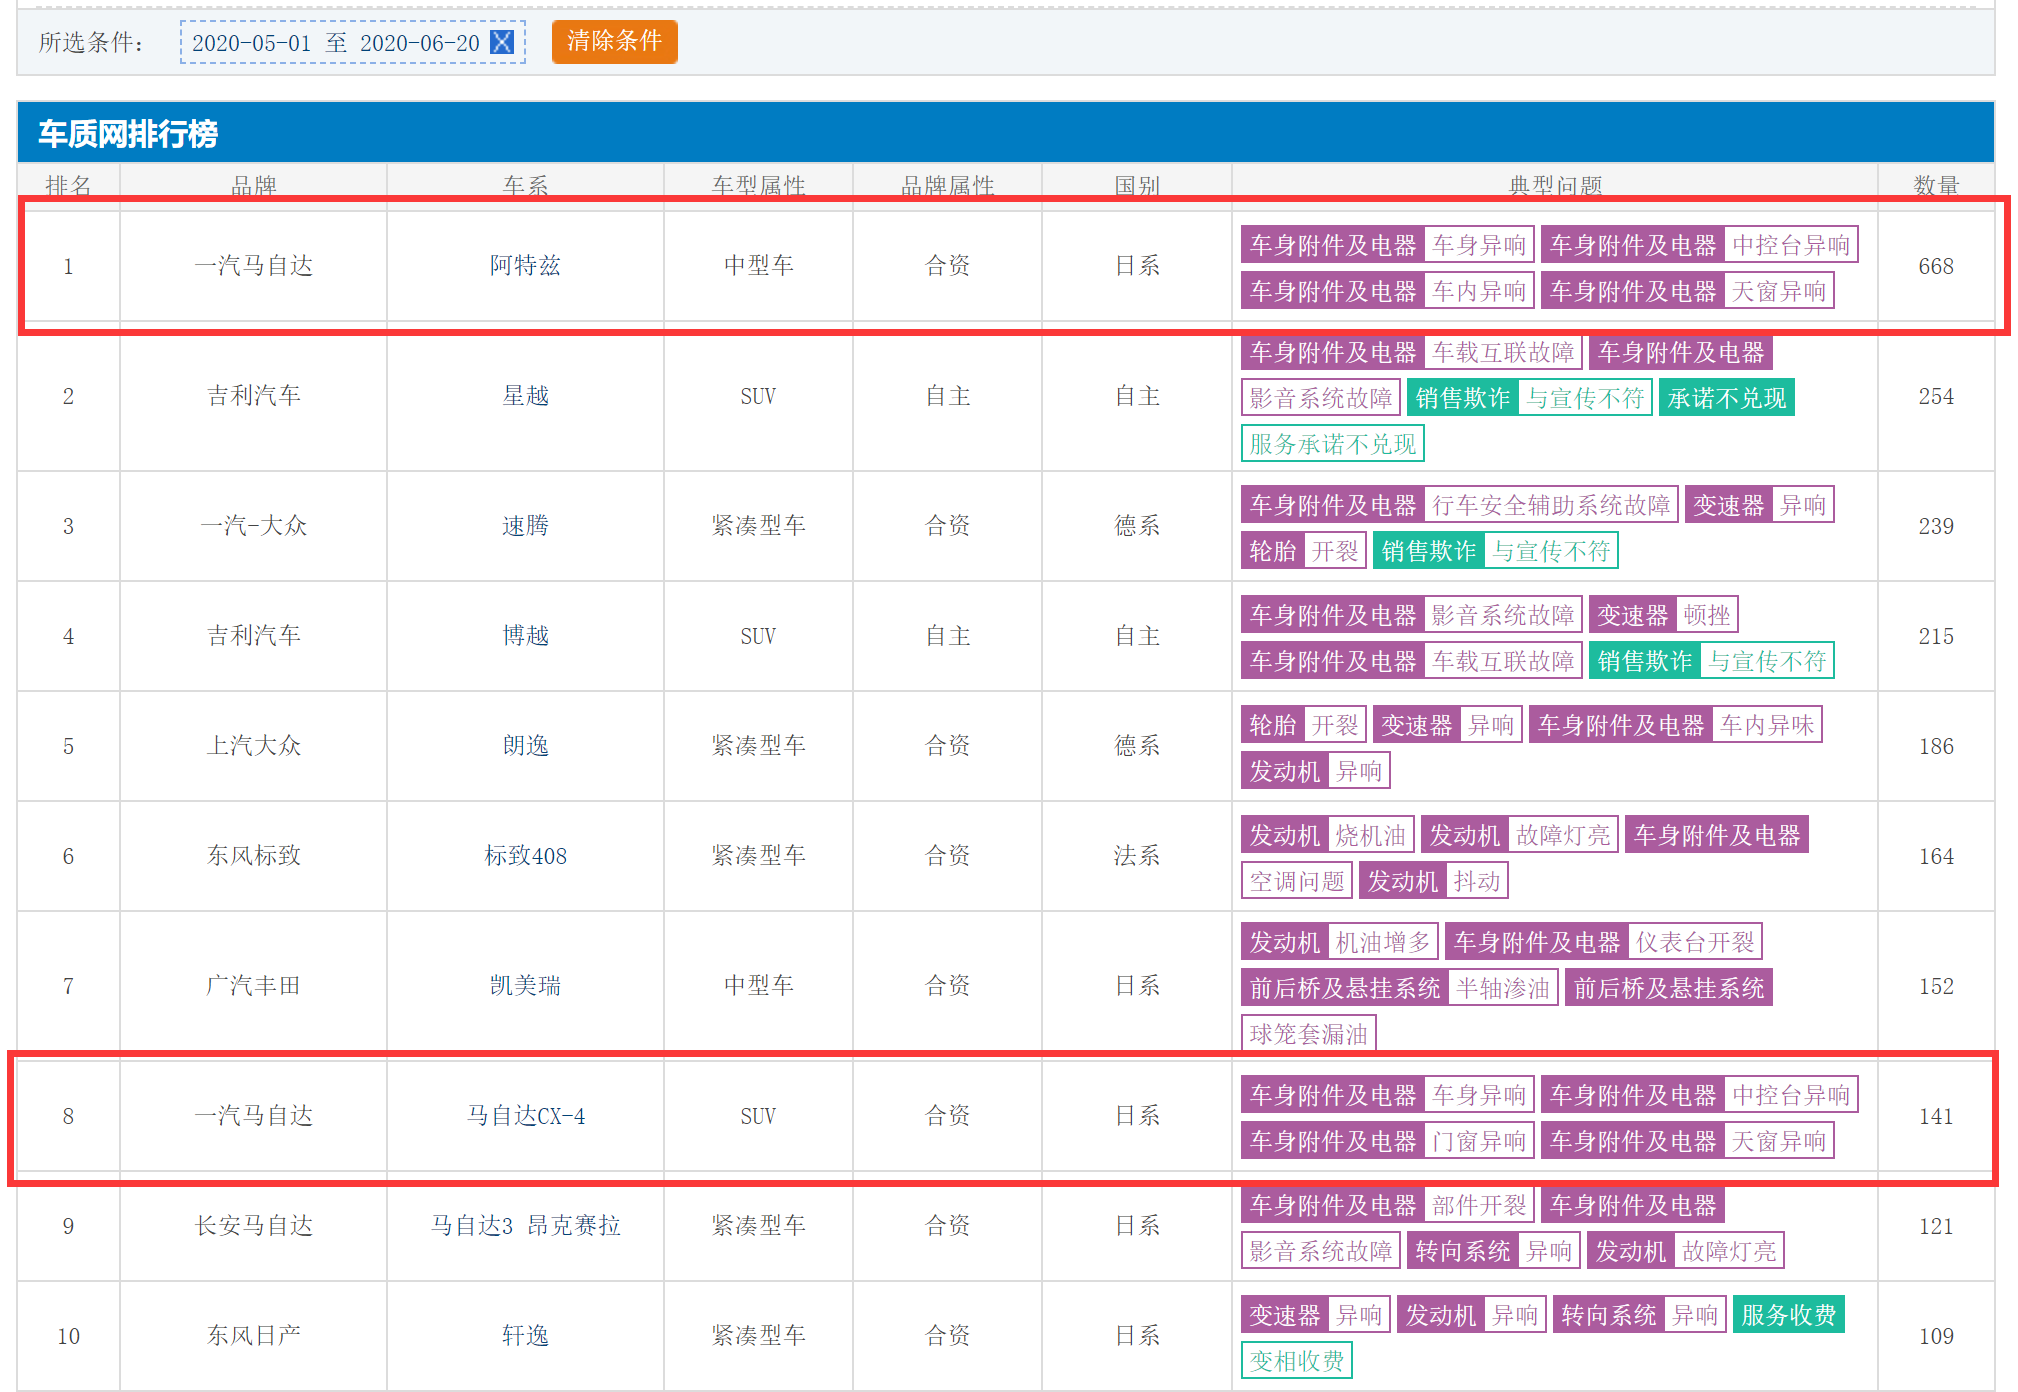Viewport: 2018px width, 1392px height.
Task: Click the 机油增多 tag in 凯美瑞 row
Action: (x=1382, y=942)
